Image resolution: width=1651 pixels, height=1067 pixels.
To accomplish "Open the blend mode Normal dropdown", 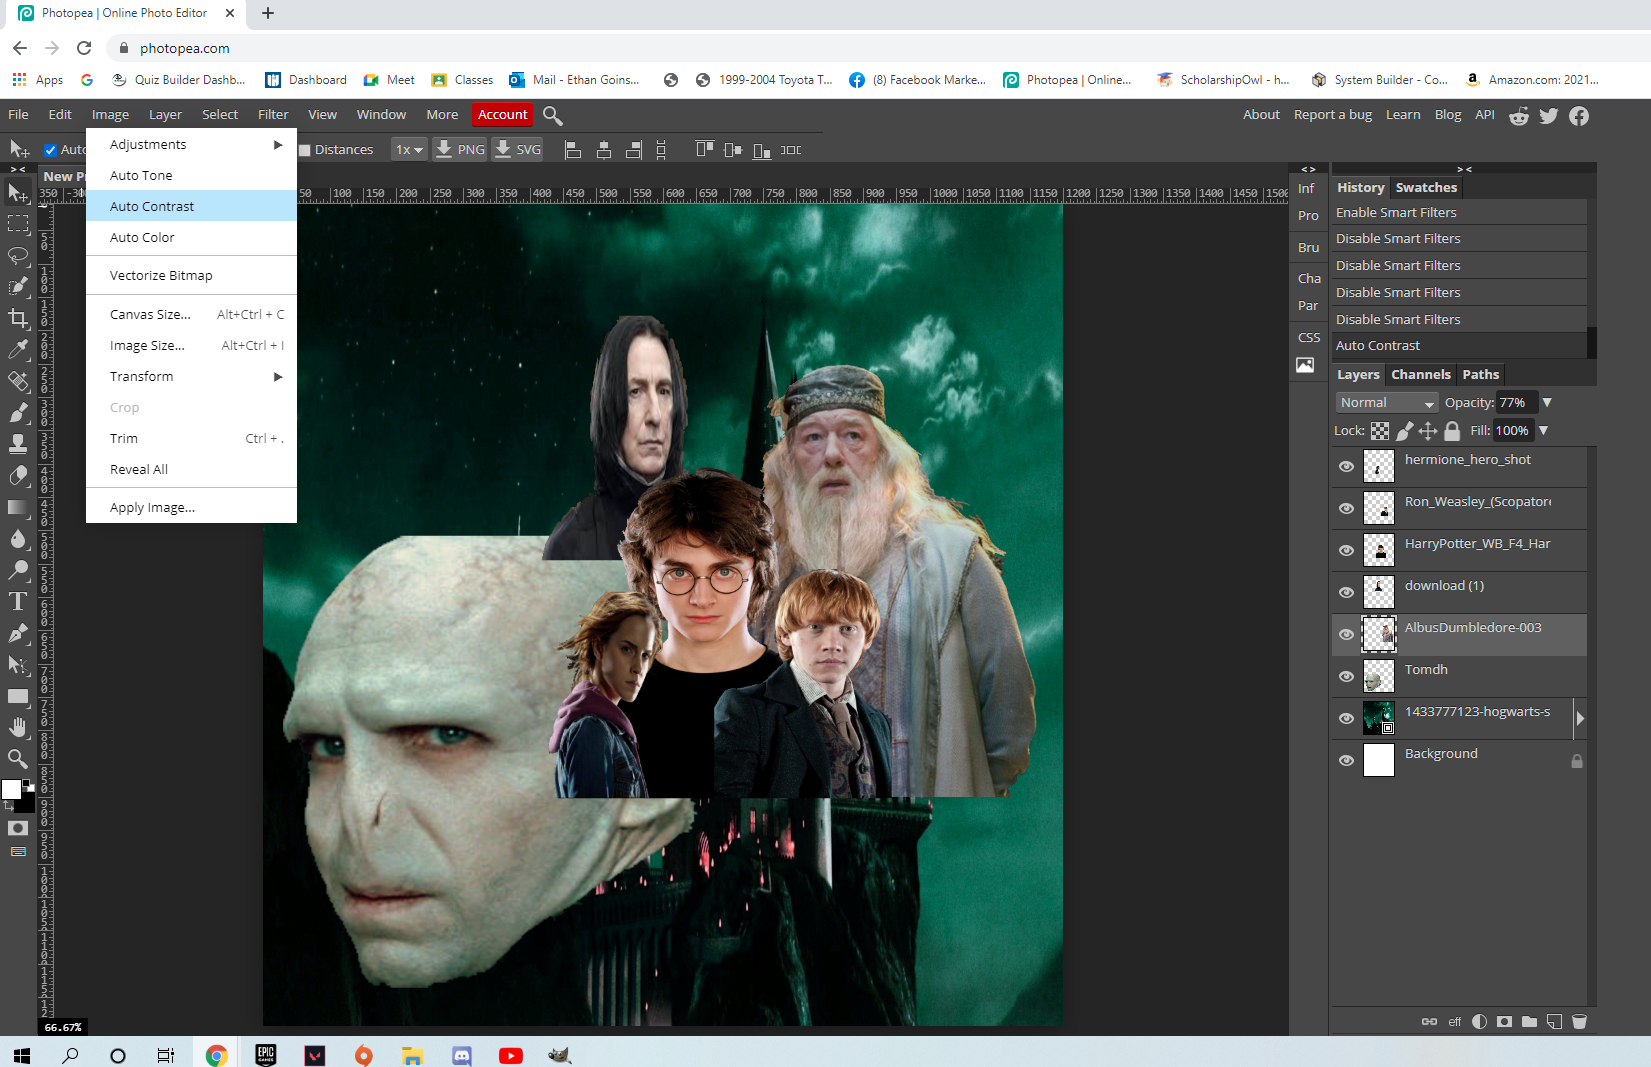I will pyautogui.click(x=1387, y=402).
